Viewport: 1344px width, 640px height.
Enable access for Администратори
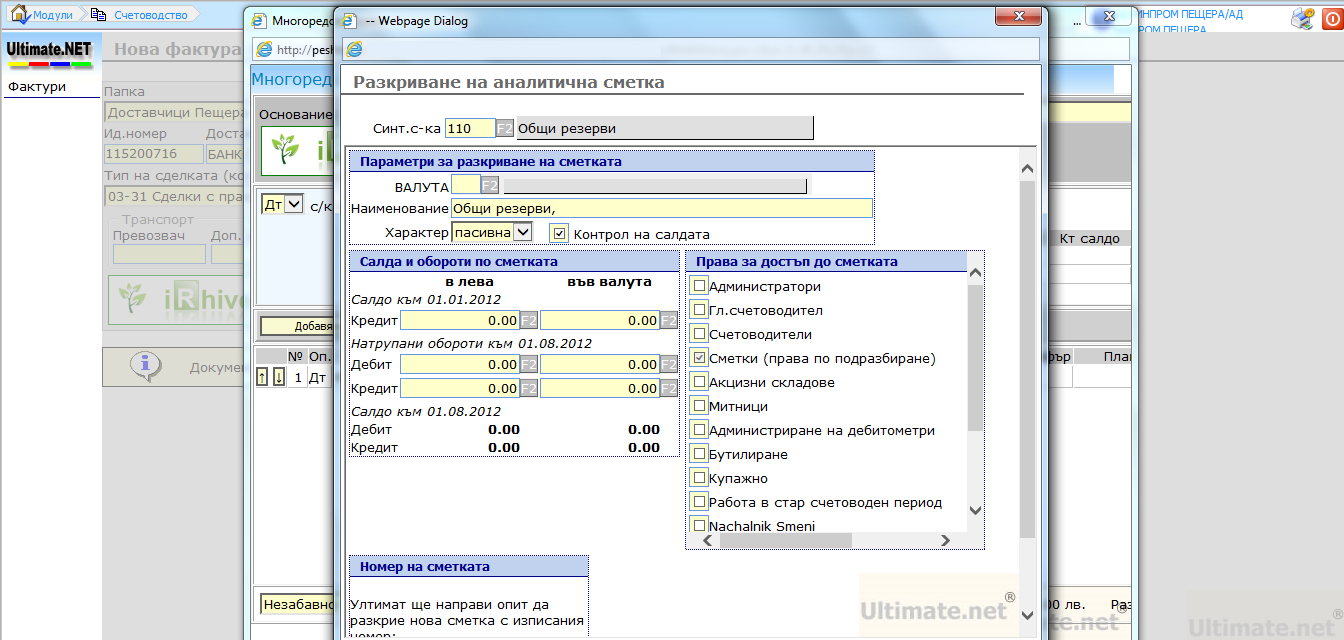[x=697, y=285]
